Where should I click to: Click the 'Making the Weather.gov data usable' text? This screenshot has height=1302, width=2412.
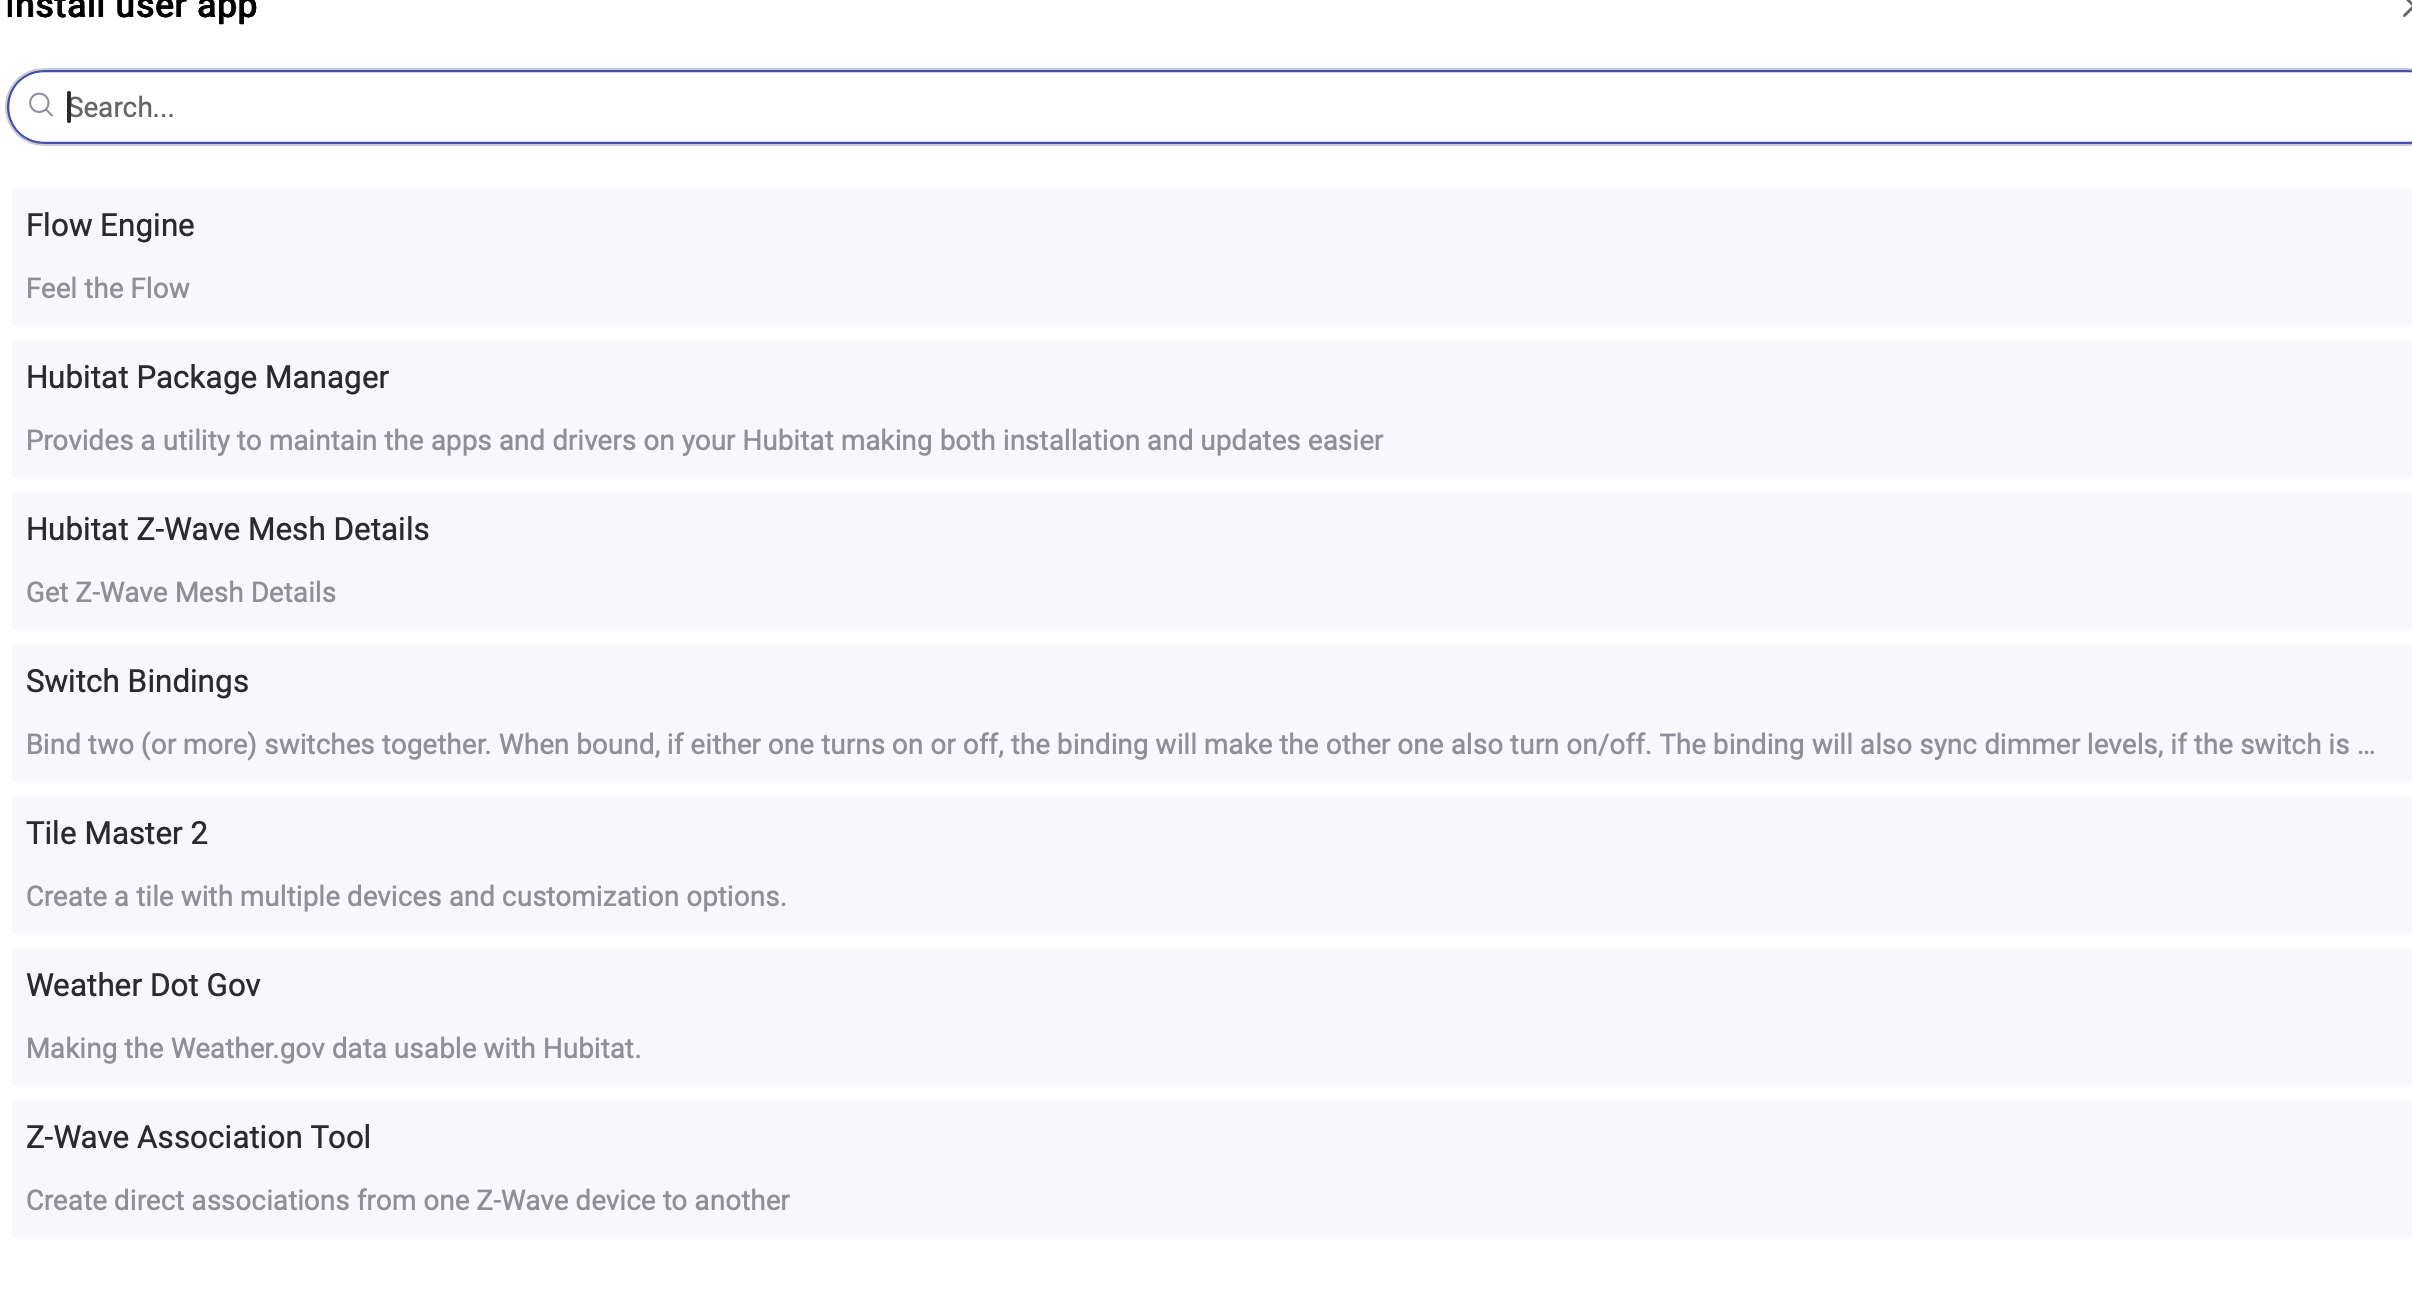pyautogui.click(x=333, y=1049)
